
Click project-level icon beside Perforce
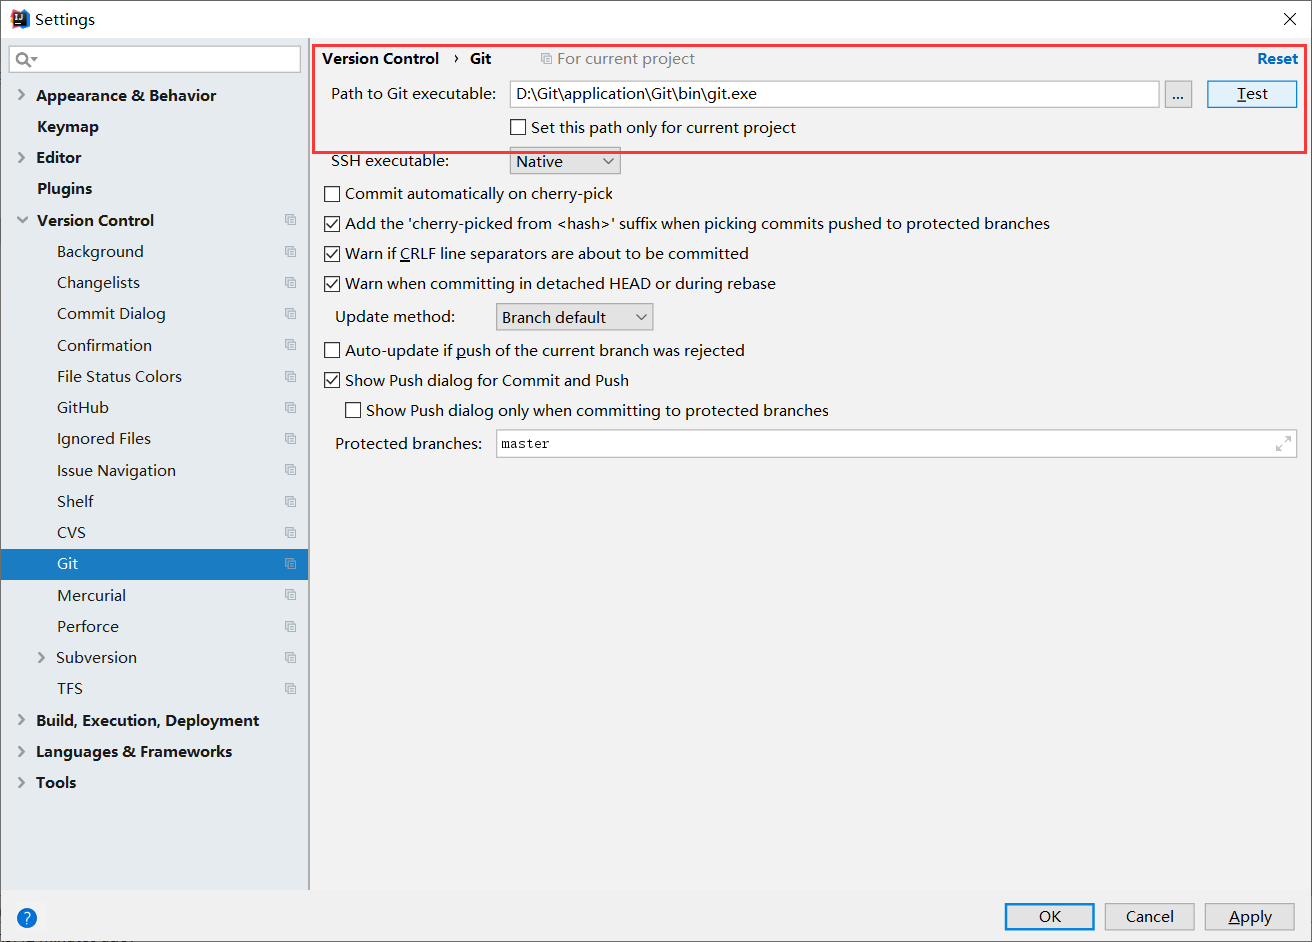290,626
